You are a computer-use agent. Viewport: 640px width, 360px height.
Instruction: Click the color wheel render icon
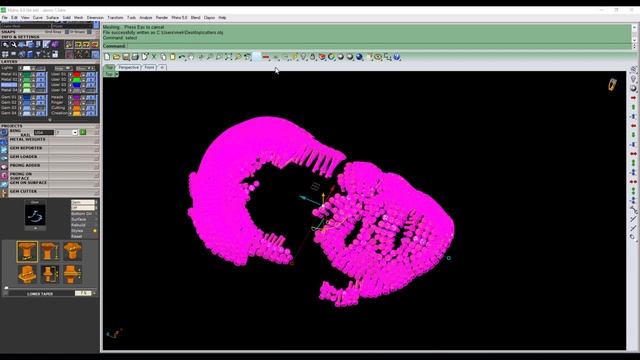331,57
